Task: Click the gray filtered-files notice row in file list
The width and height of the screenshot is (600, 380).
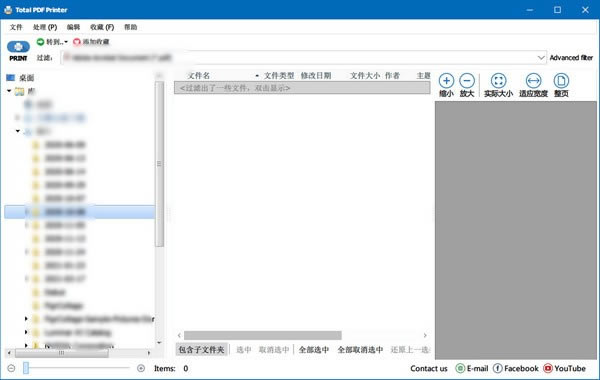Action: tap(302, 88)
